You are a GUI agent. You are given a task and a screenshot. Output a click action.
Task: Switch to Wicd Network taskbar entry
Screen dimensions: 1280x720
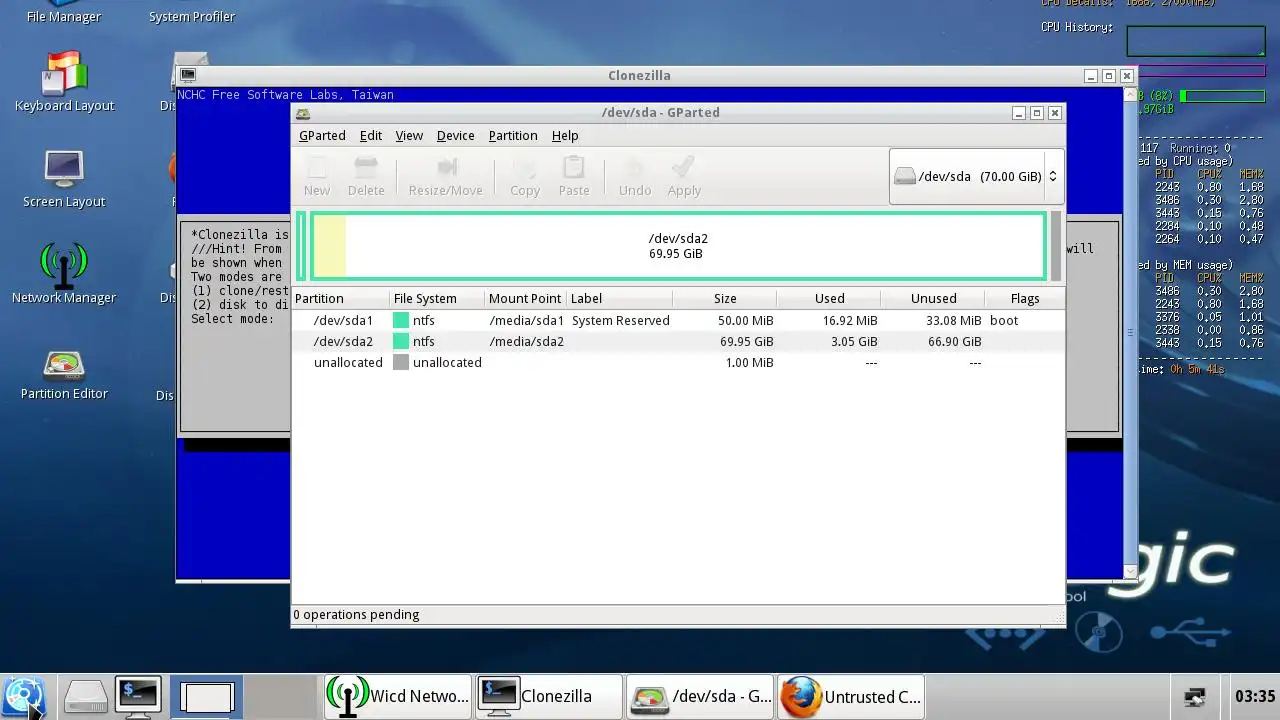click(398, 696)
